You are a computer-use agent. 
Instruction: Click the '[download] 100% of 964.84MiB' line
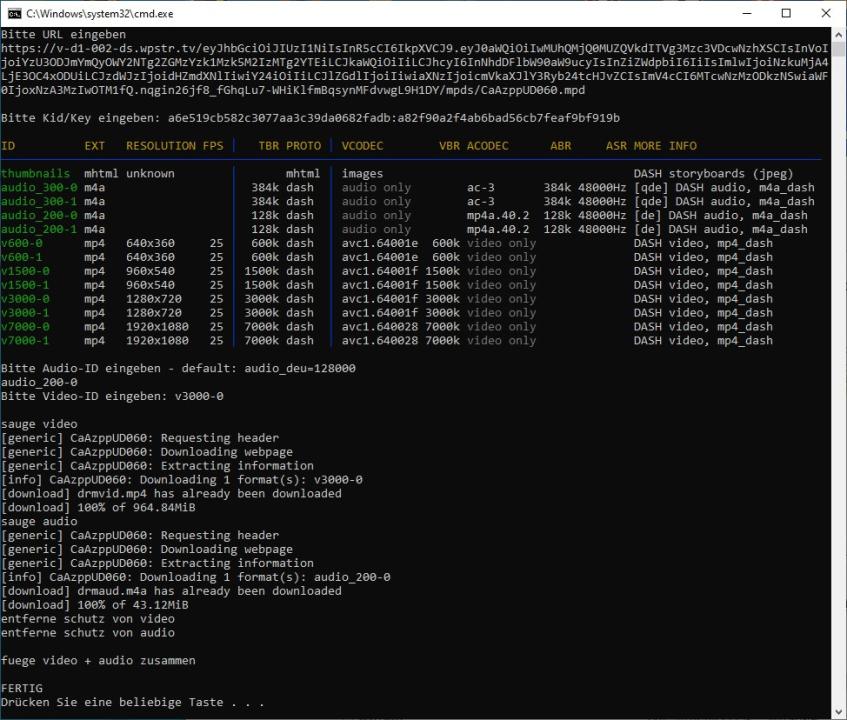[x=98, y=507]
